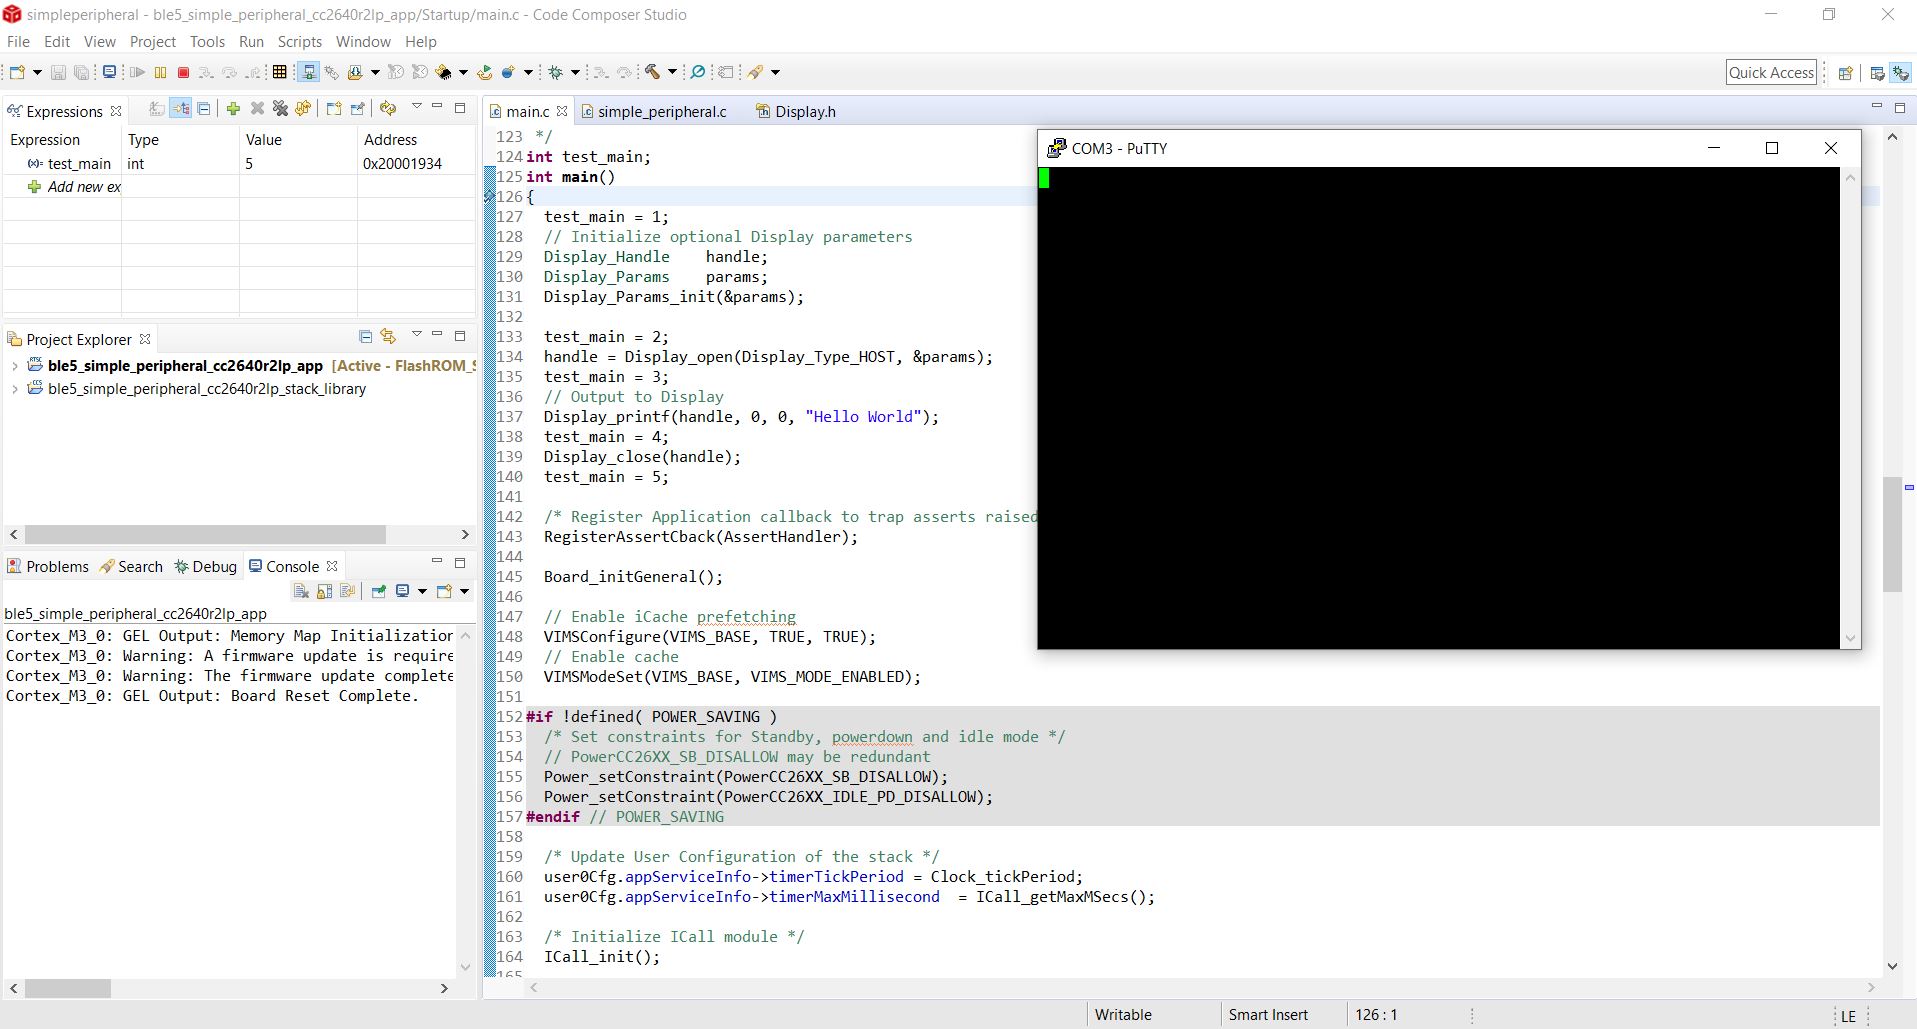Viewport: 1917px width, 1029px height.
Task: Click the editor vertical scrollbar thumb
Action: pos(1892,534)
